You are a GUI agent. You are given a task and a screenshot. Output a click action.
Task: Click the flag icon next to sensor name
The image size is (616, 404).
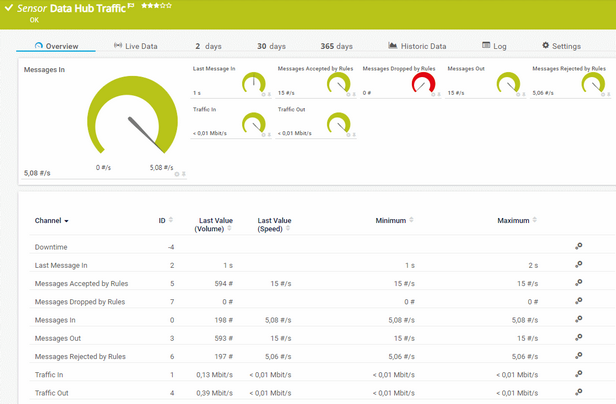[131, 5]
